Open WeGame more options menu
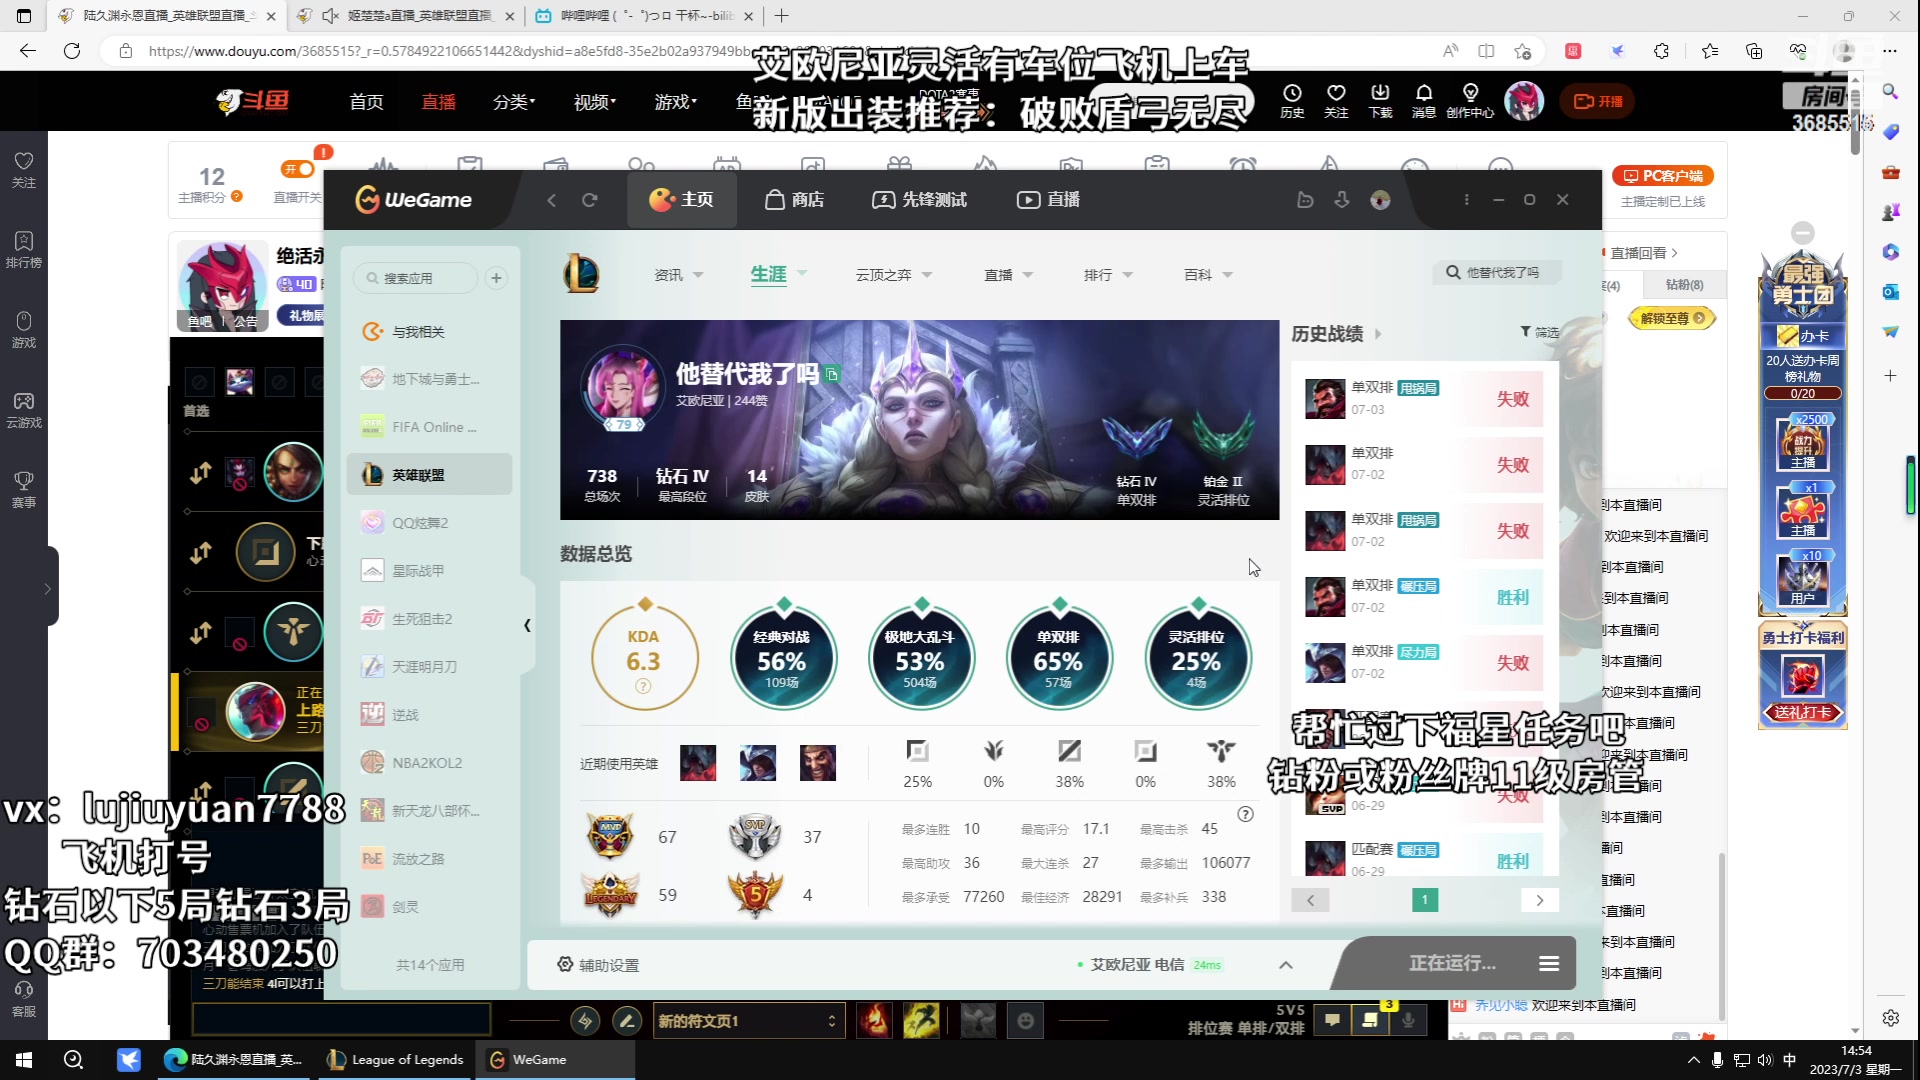The width and height of the screenshot is (1920, 1080). [1466, 200]
